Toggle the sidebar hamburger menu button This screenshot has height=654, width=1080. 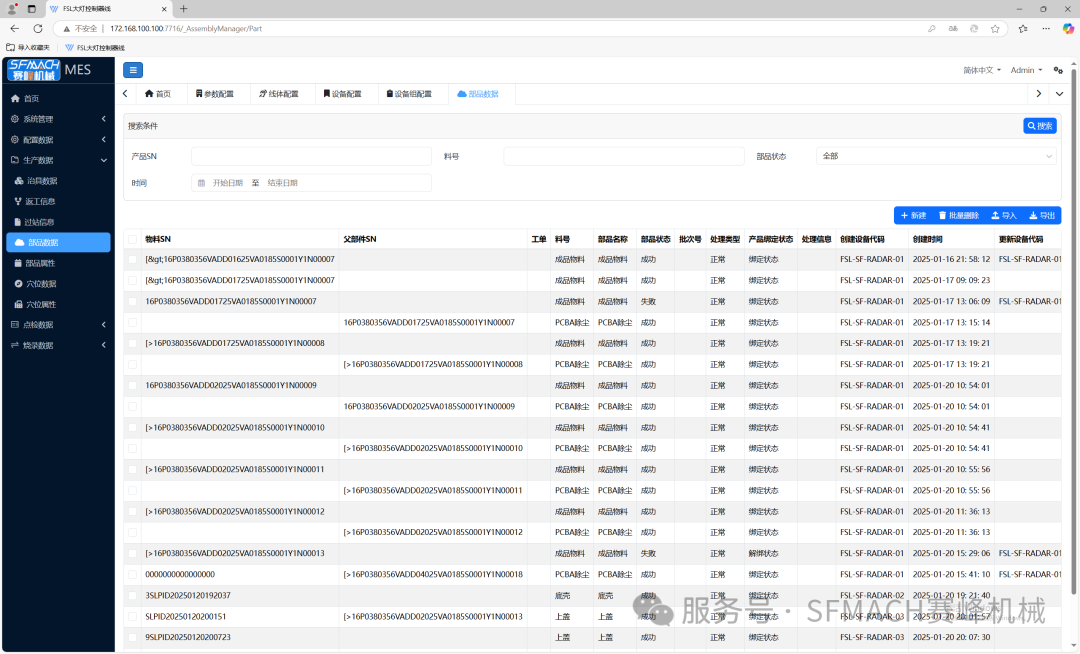(133, 70)
